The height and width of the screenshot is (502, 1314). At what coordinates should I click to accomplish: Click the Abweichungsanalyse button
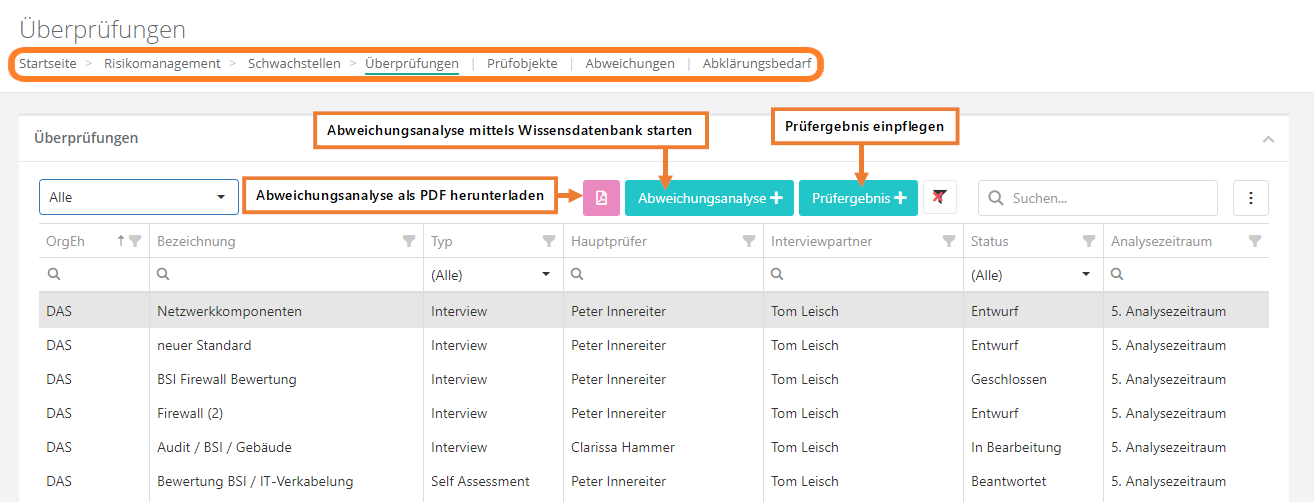(709, 198)
